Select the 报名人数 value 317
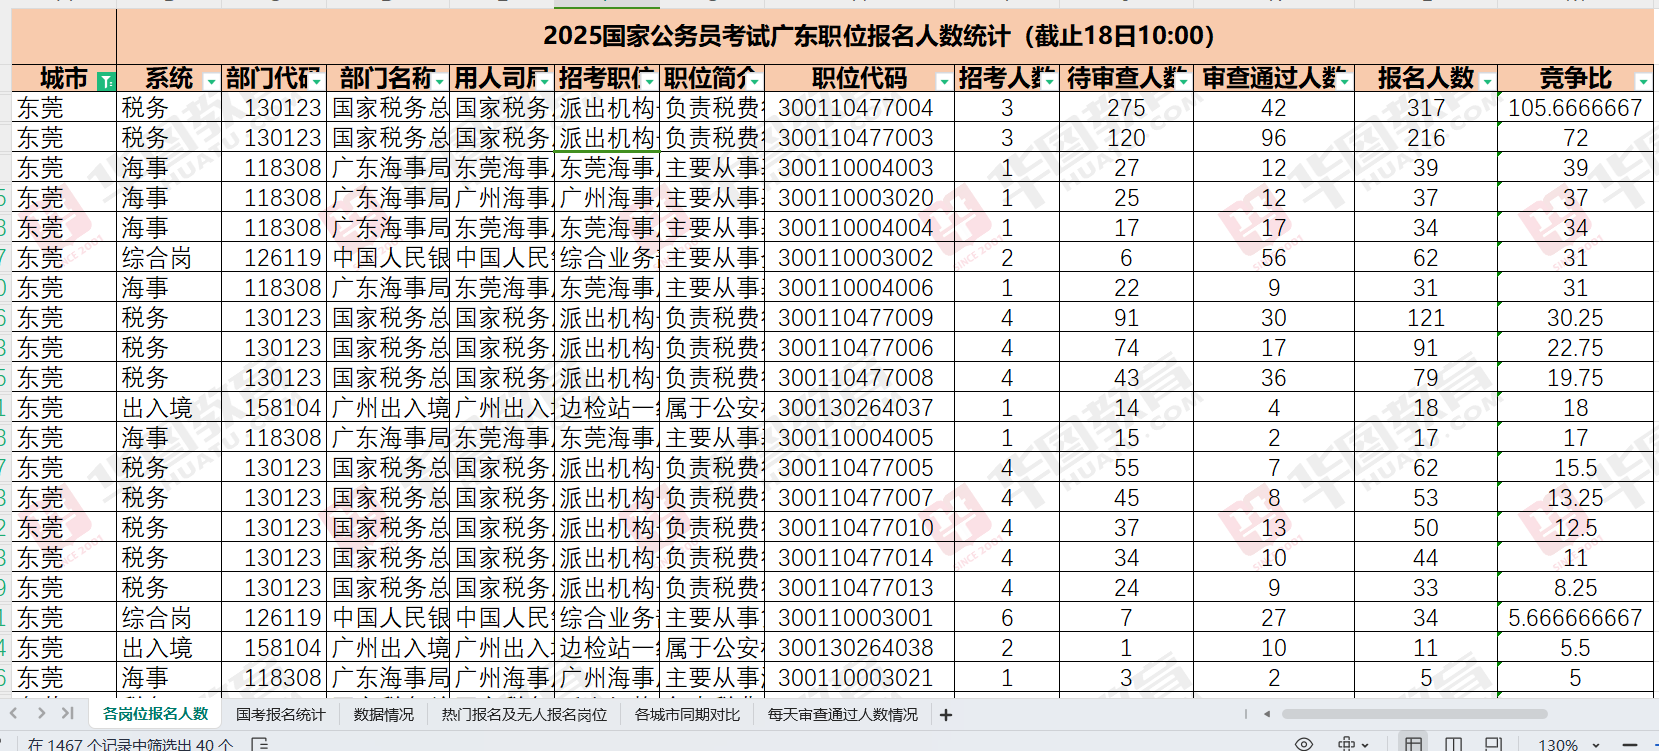1659x751 pixels. (x=1426, y=108)
